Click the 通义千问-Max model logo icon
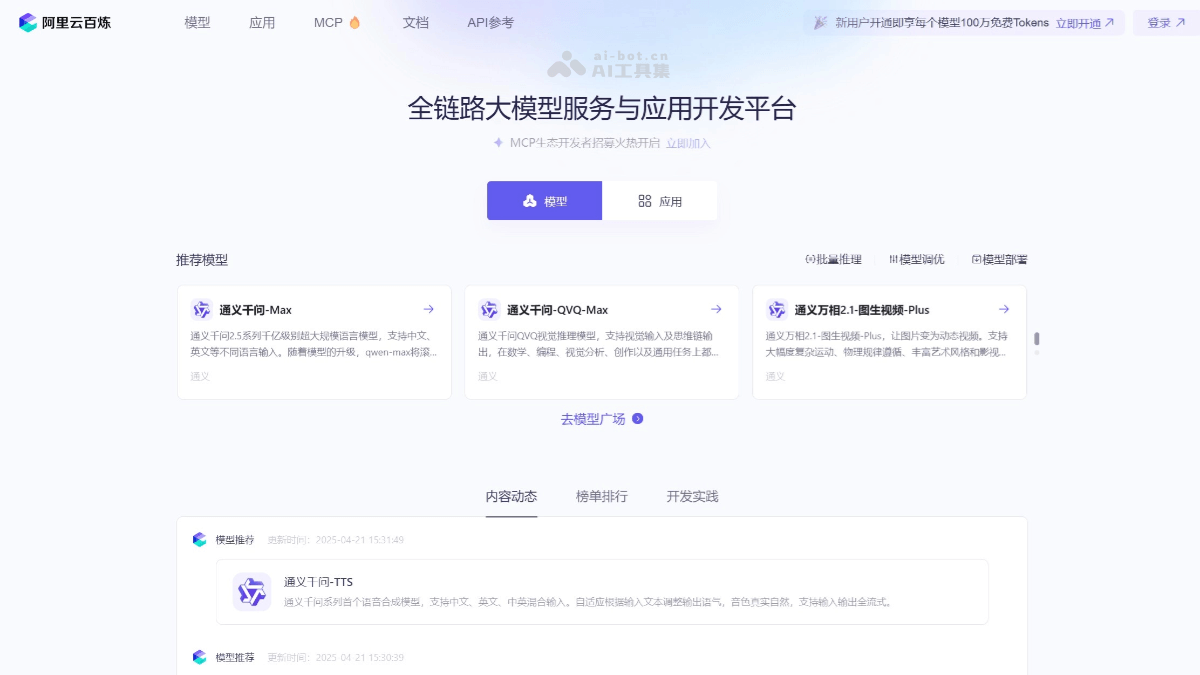The height and width of the screenshot is (675, 1200). click(x=202, y=309)
